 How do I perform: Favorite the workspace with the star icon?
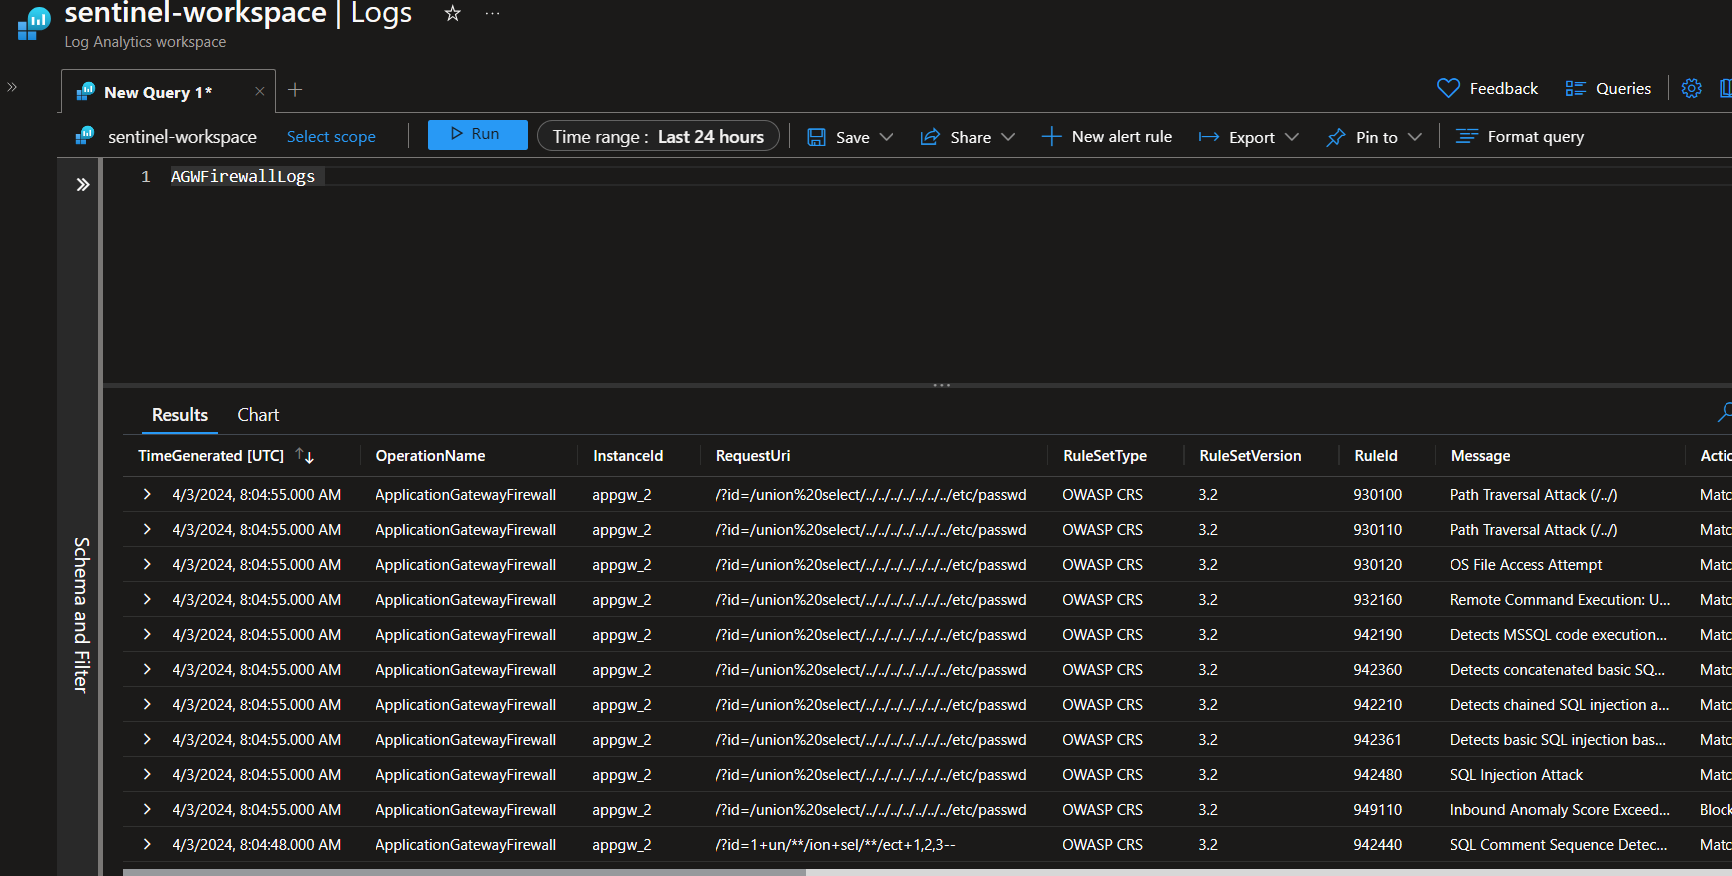click(452, 13)
